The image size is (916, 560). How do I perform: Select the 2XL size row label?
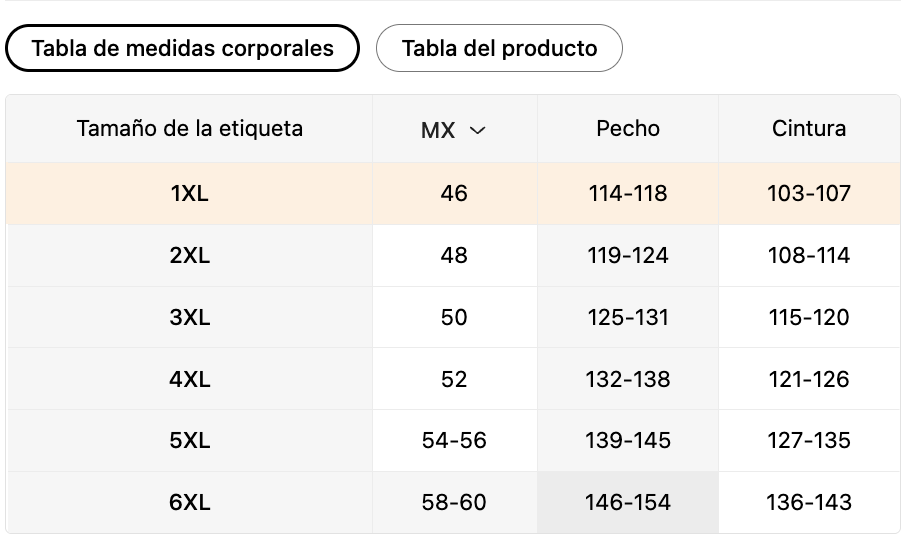point(189,255)
